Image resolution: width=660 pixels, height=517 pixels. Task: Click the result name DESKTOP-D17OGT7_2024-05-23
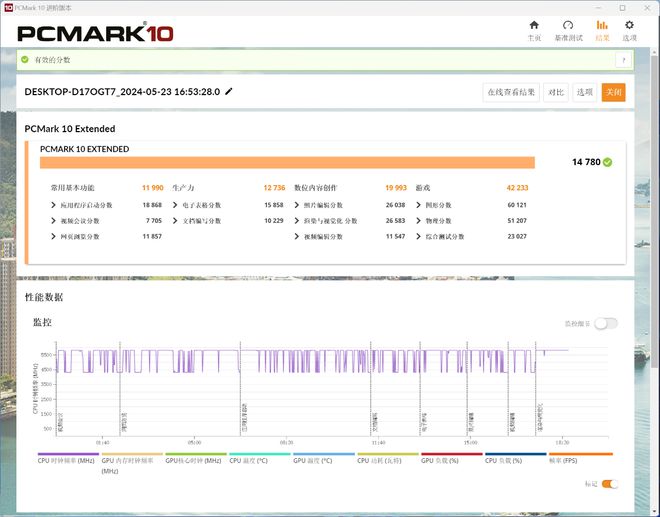tap(122, 92)
